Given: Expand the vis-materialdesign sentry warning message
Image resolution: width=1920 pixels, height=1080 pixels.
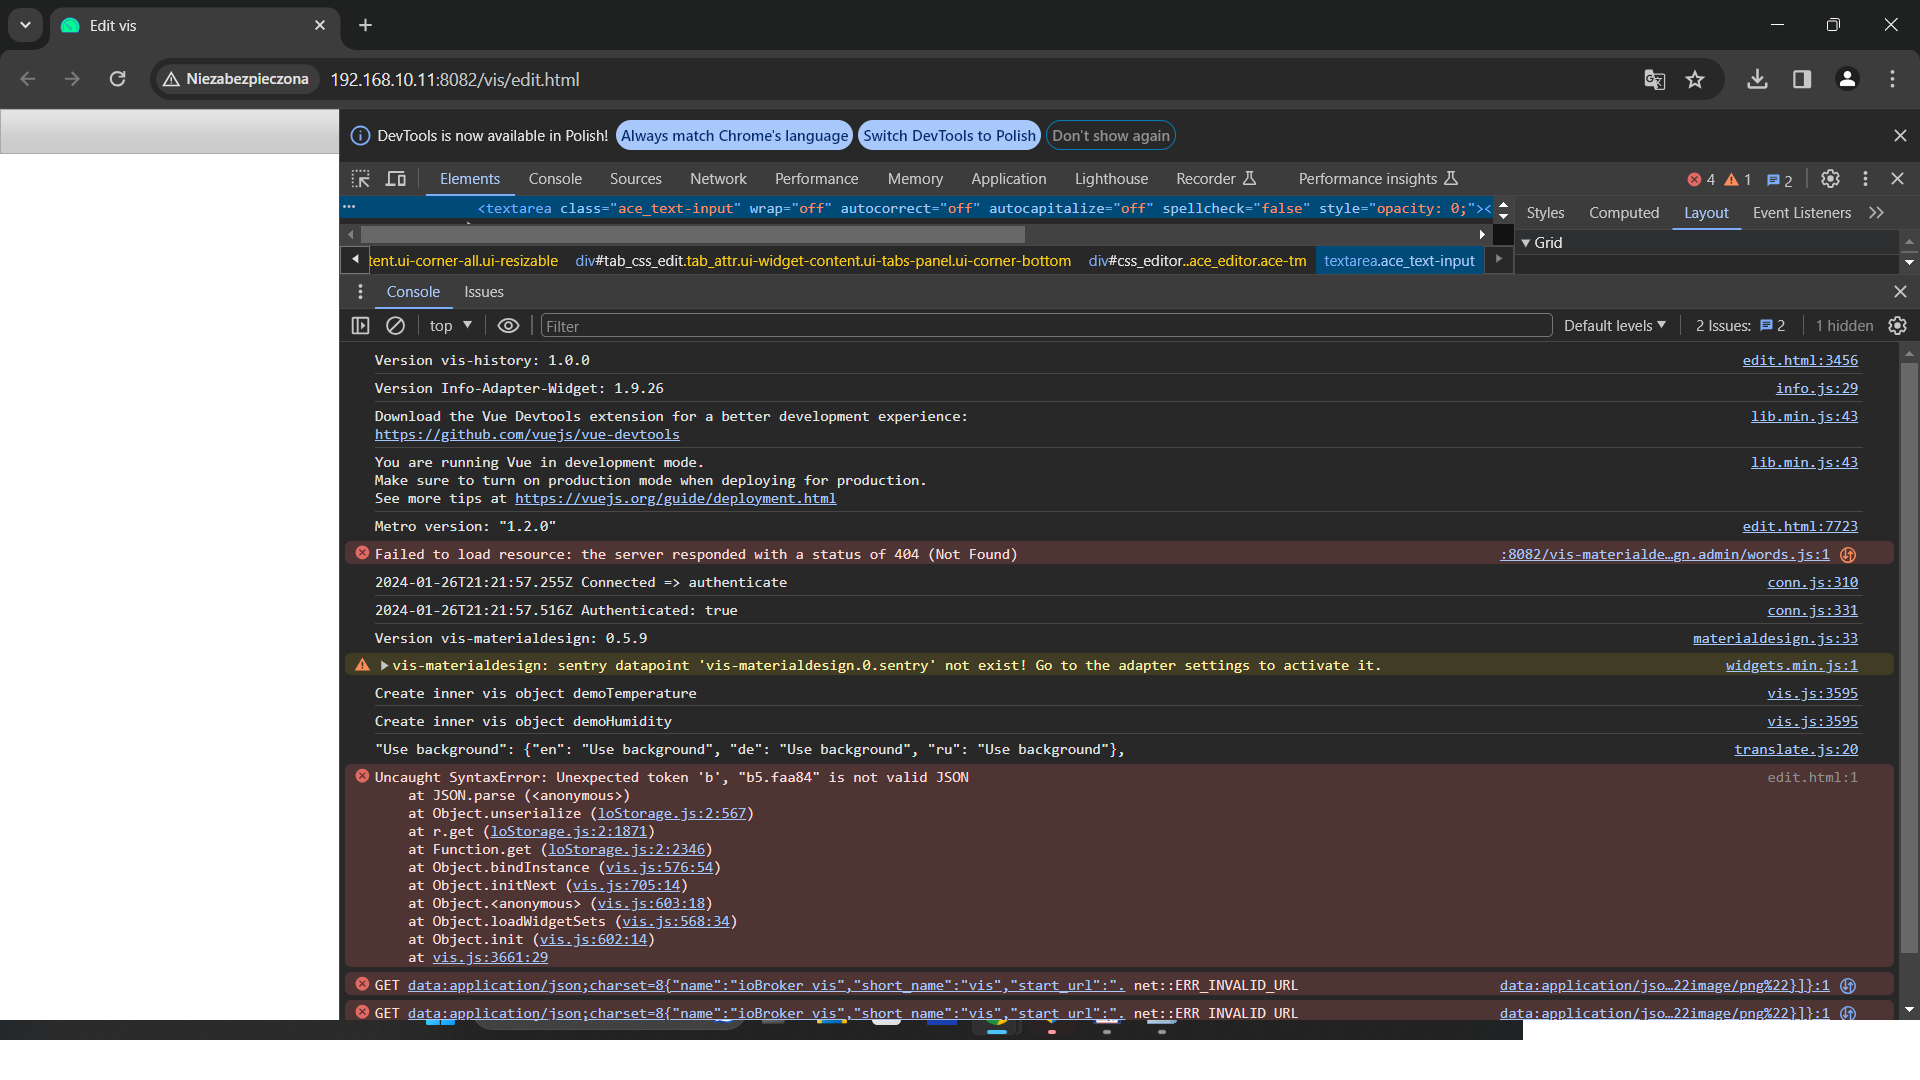Looking at the screenshot, I should 384,666.
